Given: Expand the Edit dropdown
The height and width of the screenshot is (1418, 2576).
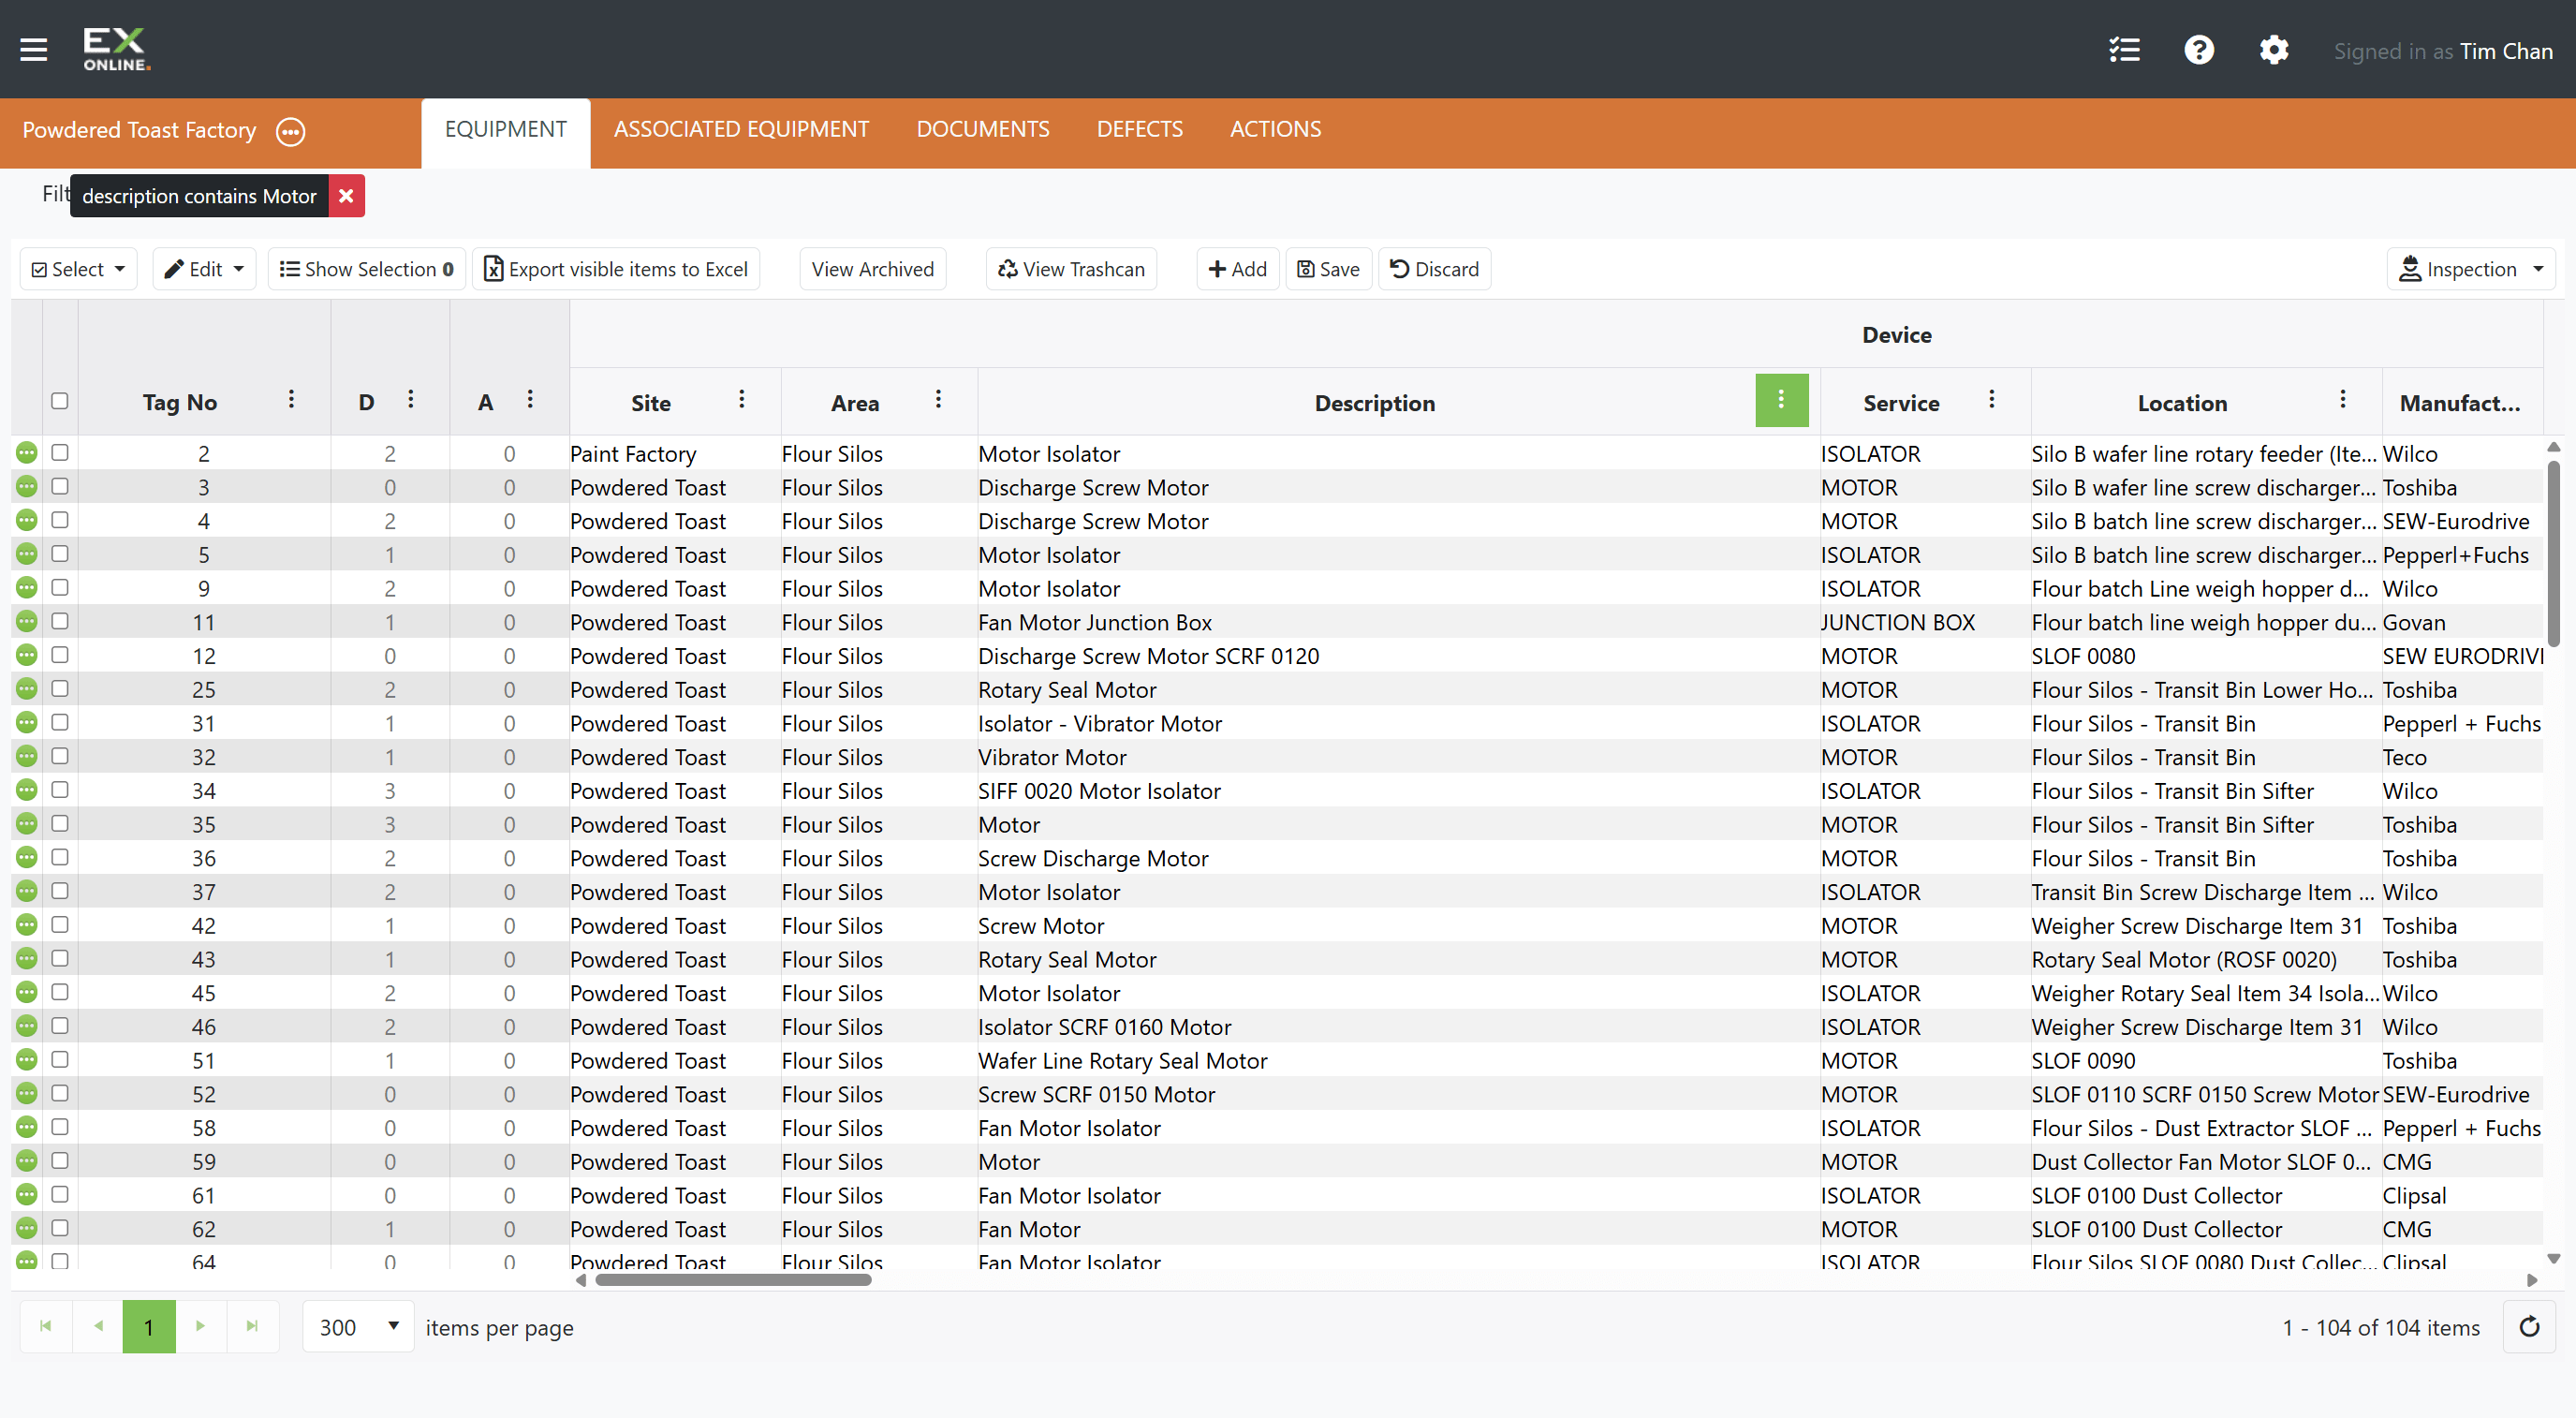Looking at the screenshot, I should pyautogui.click(x=204, y=269).
